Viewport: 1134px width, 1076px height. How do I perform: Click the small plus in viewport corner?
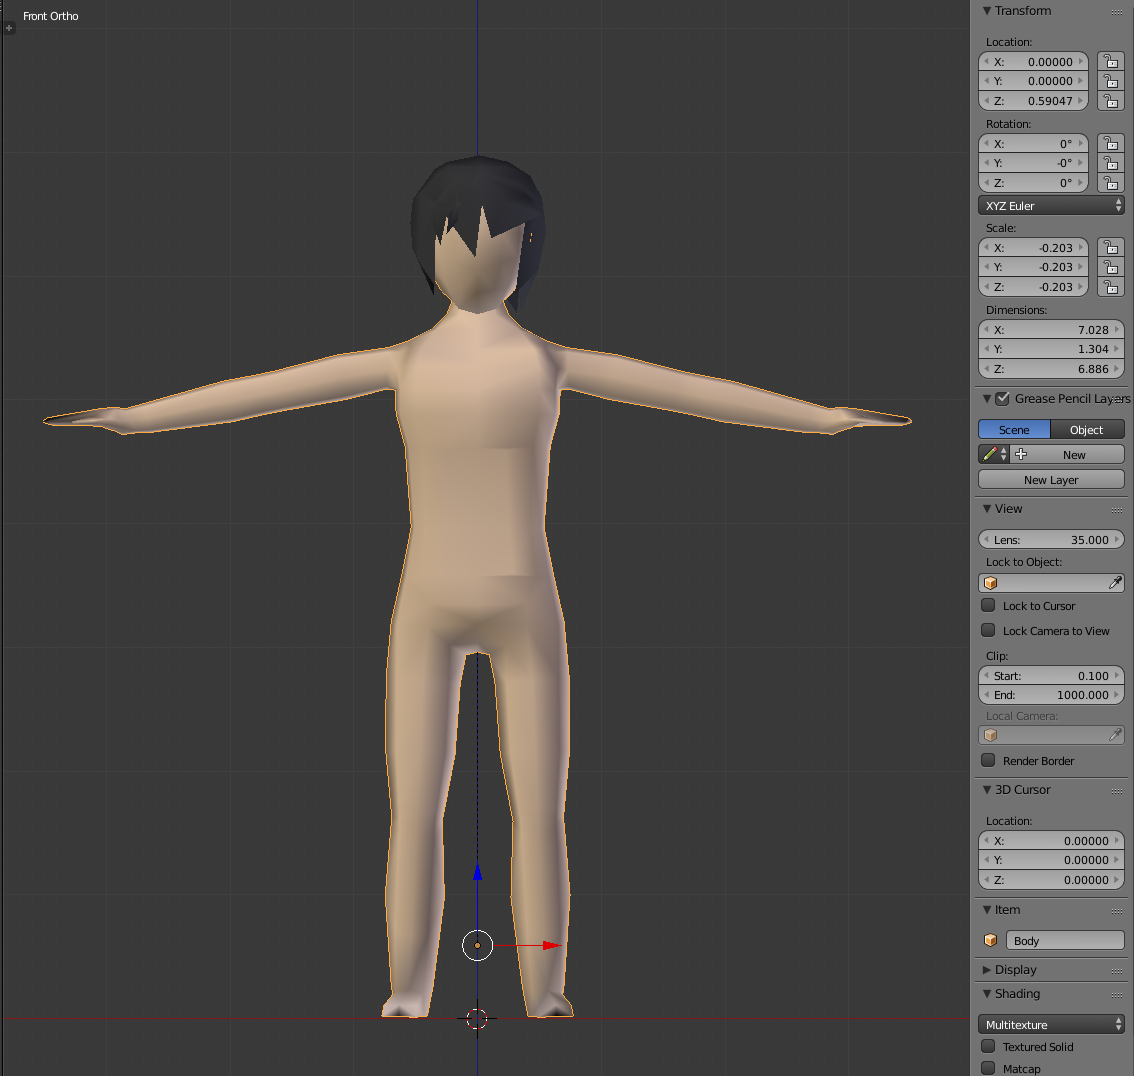coord(9,28)
